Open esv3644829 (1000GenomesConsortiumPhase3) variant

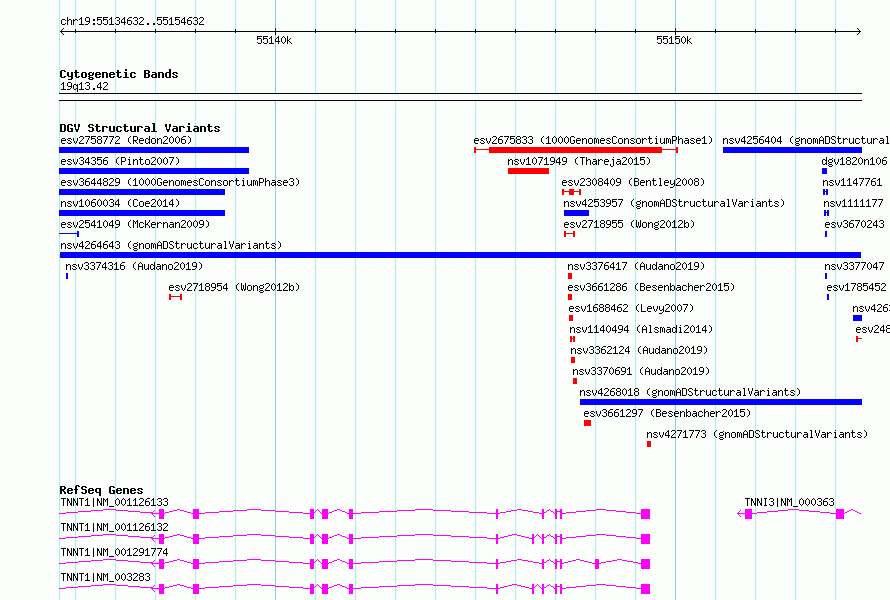tap(180, 182)
